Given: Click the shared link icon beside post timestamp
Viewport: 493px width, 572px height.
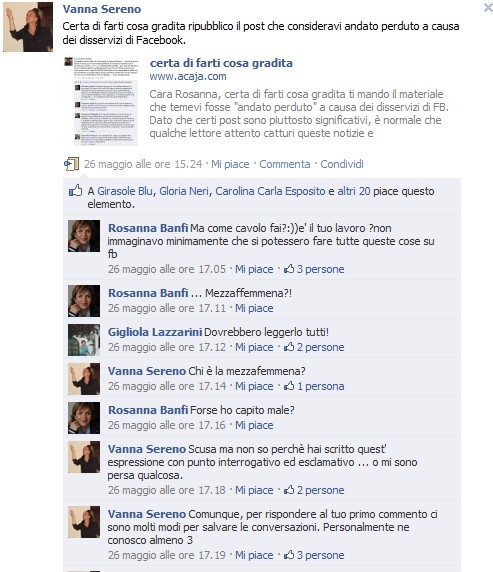Looking at the screenshot, I should pyautogui.click(x=71, y=164).
